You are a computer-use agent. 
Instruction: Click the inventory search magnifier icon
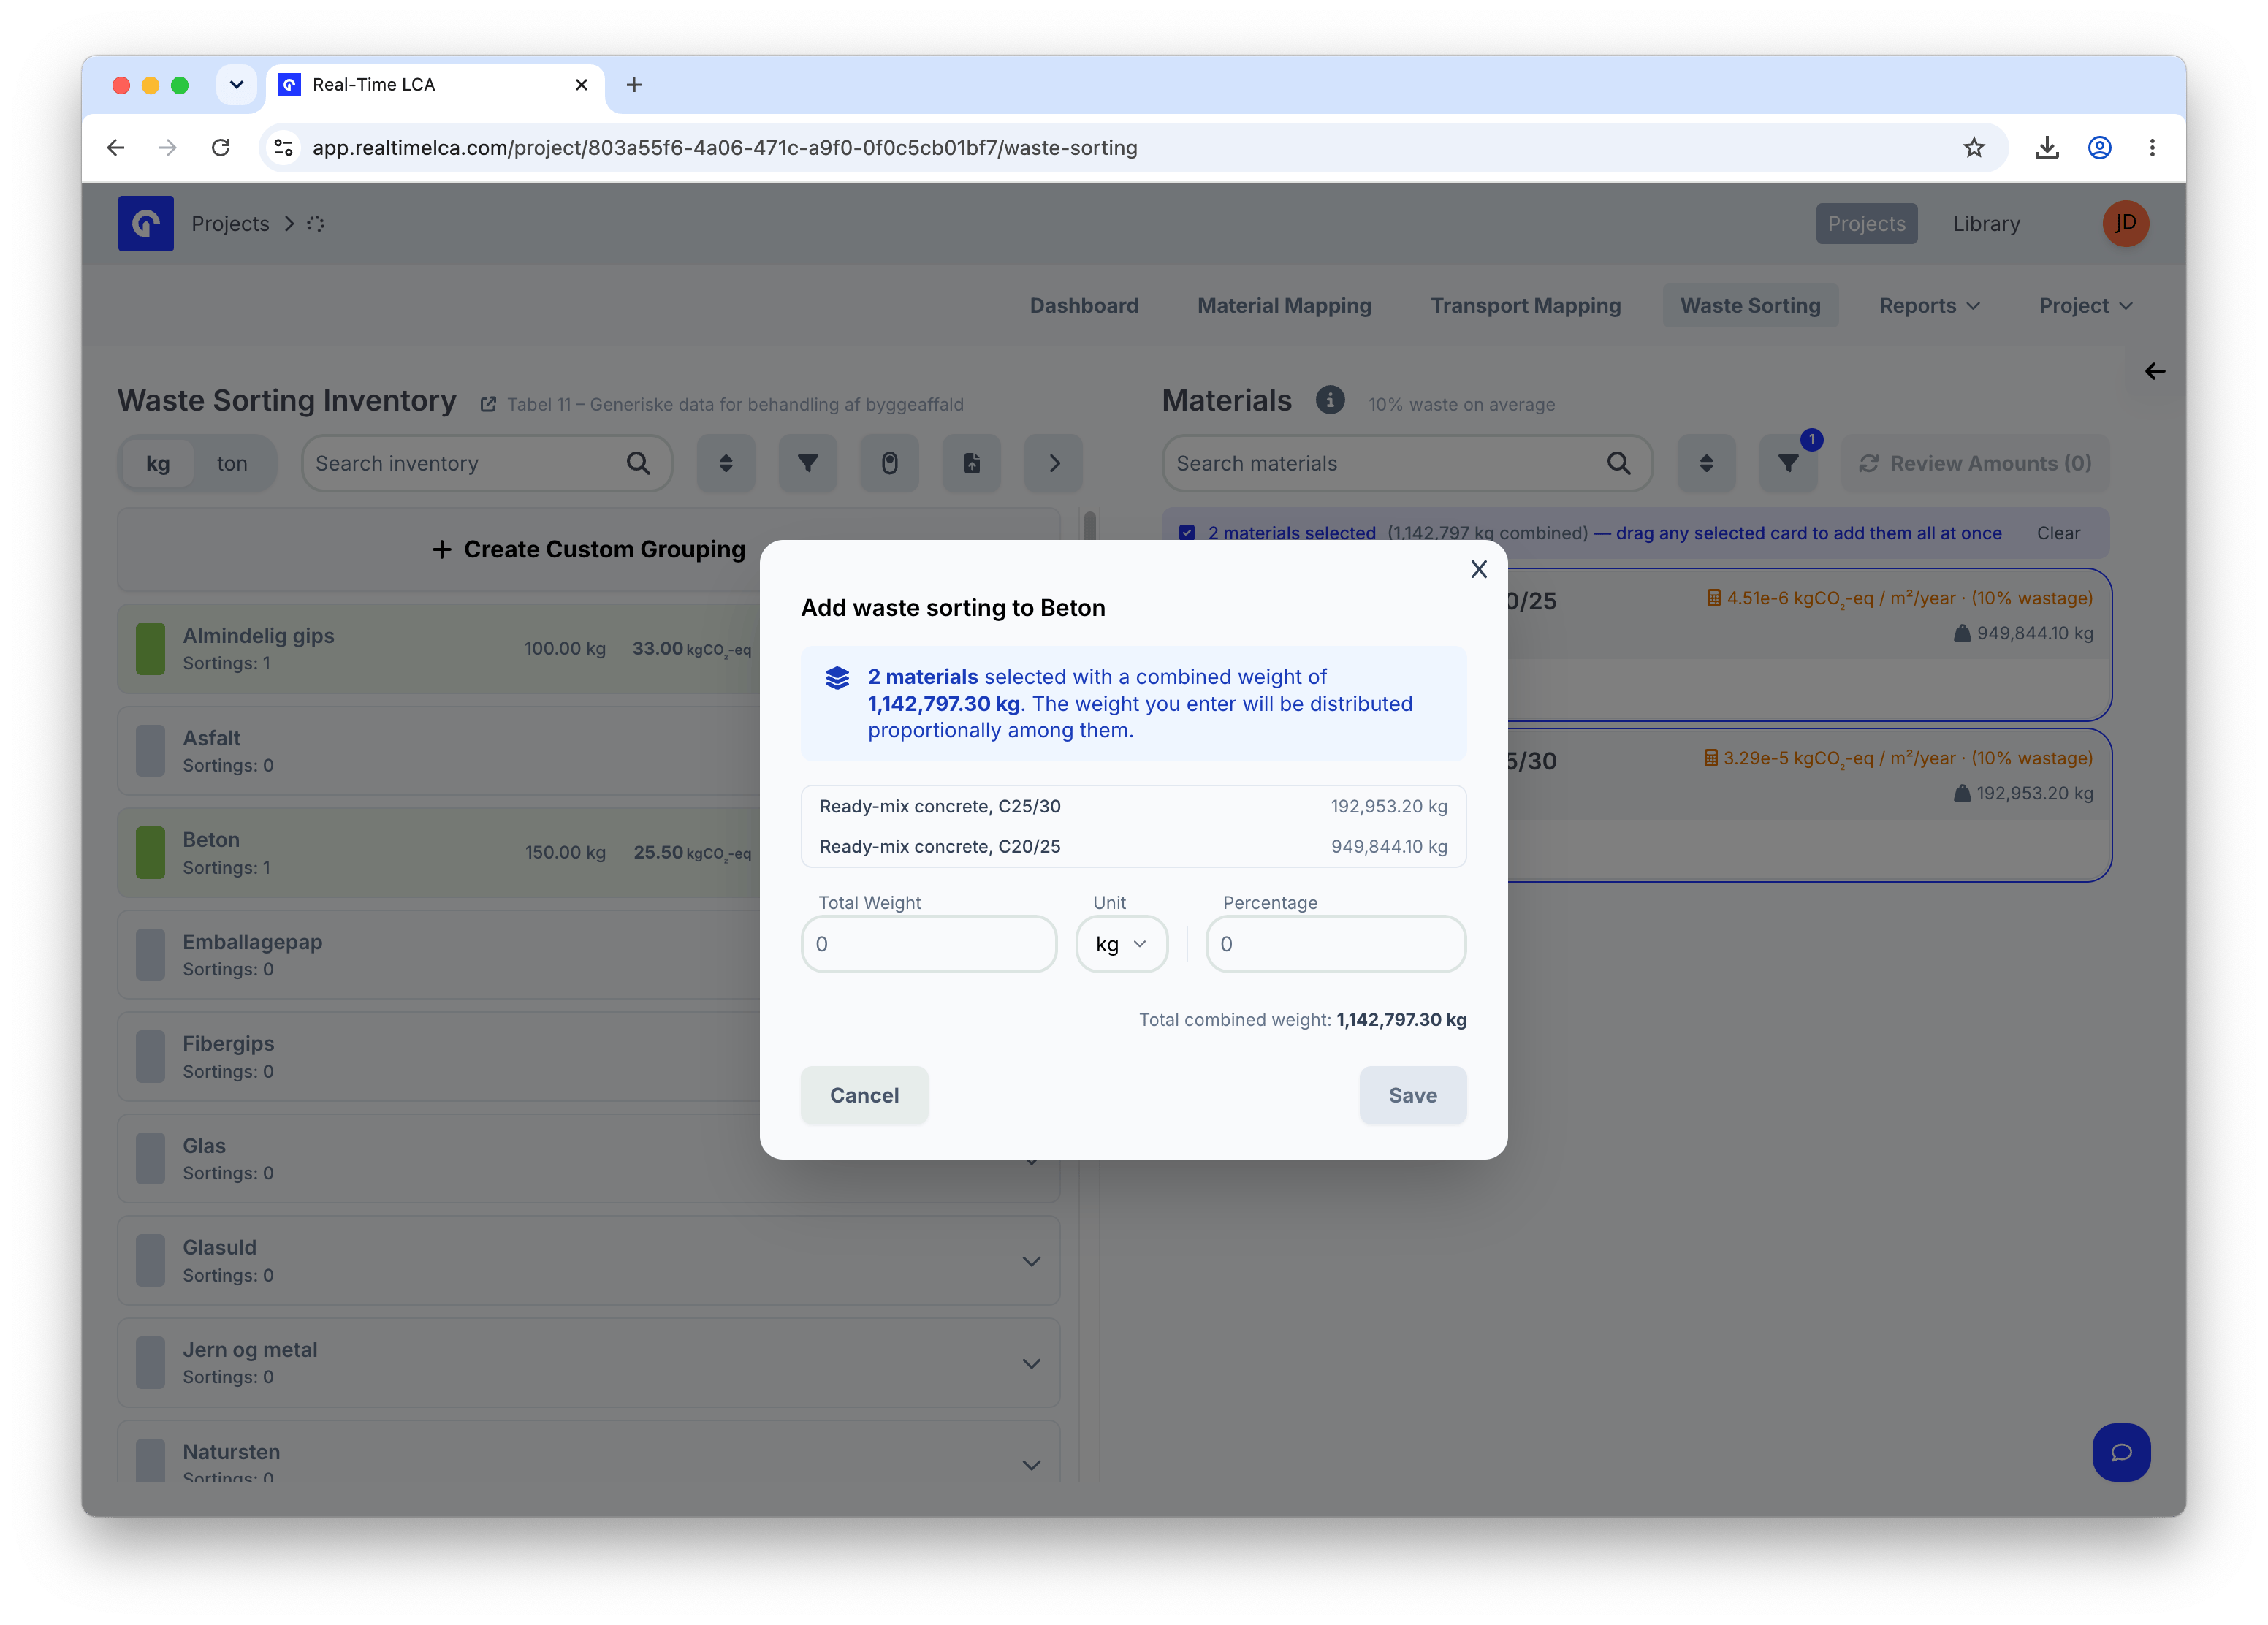pyautogui.click(x=638, y=463)
